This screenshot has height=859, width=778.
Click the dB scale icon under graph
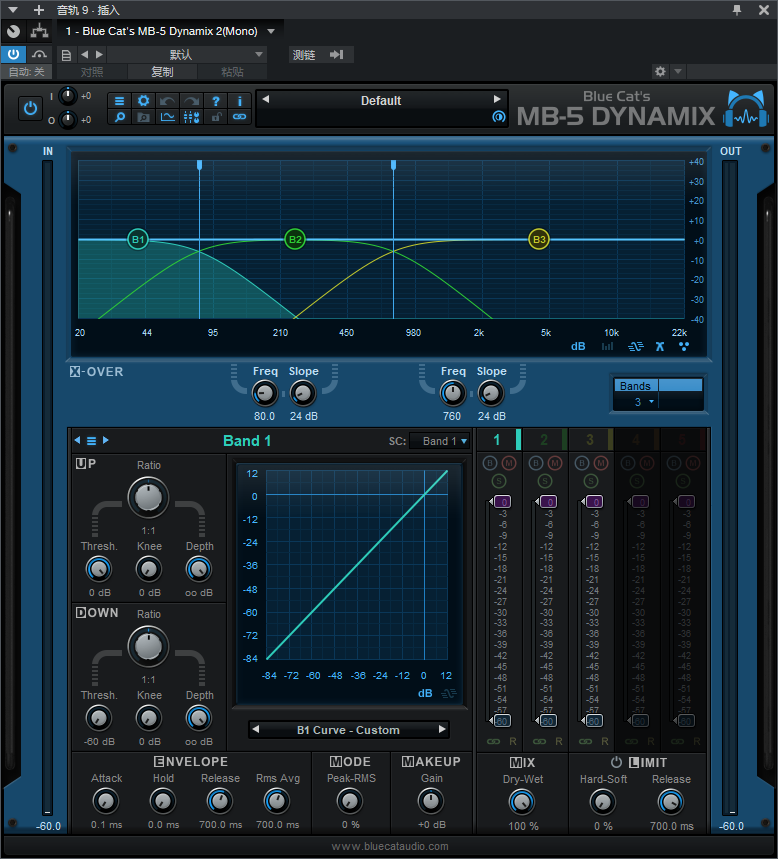click(x=578, y=346)
